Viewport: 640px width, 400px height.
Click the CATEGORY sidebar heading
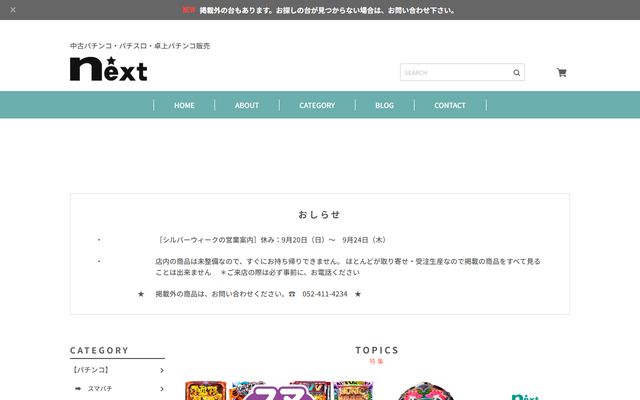99,351
